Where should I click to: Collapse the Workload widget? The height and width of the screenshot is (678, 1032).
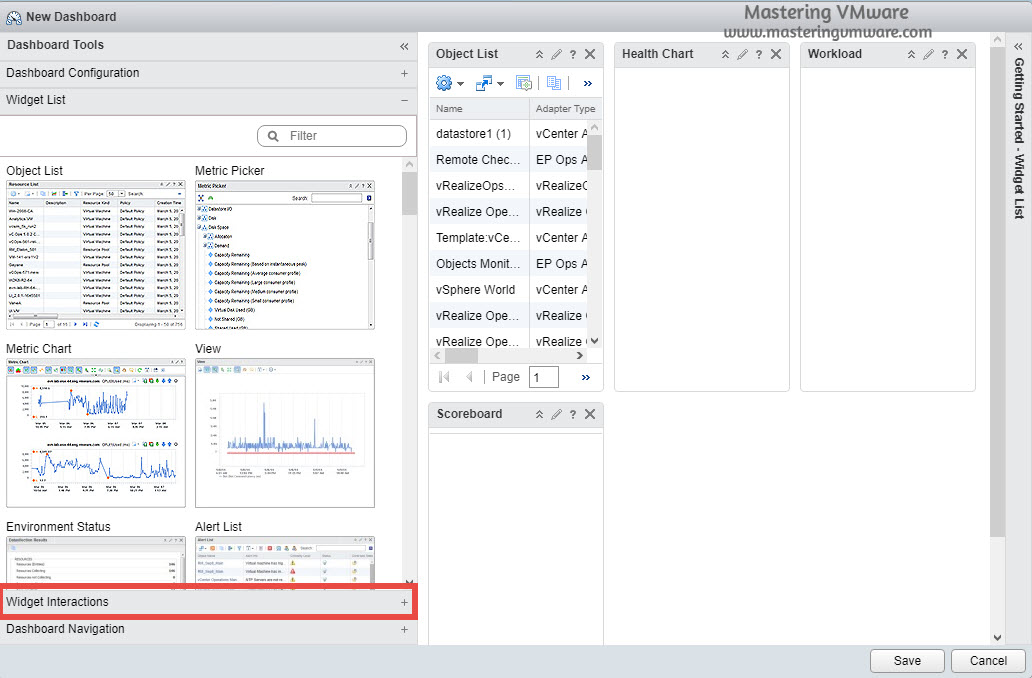click(x=912, y=55)
